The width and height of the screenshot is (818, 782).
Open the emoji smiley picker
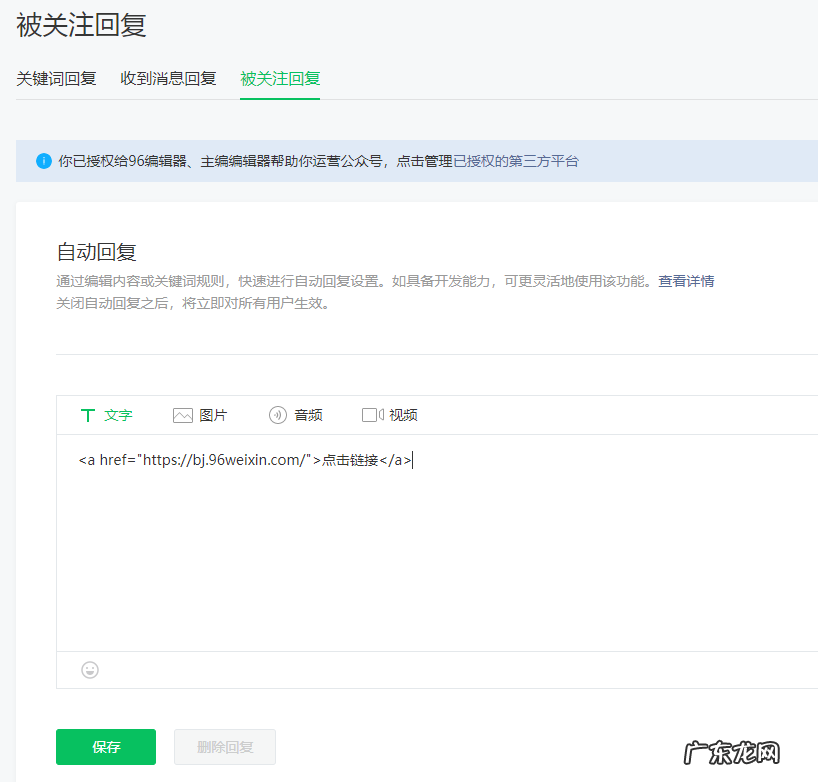90,670
